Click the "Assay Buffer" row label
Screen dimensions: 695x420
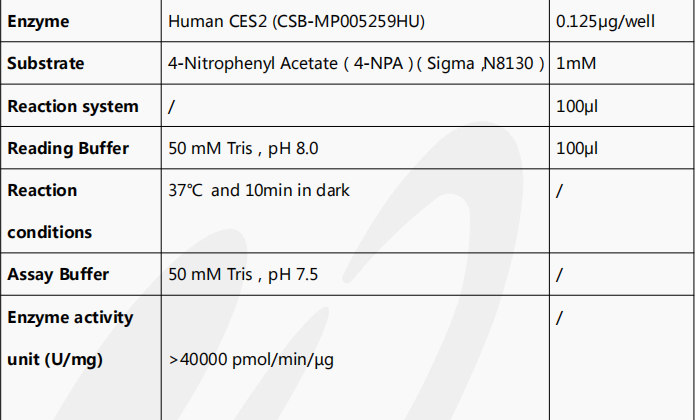click(x=58, y=274)
